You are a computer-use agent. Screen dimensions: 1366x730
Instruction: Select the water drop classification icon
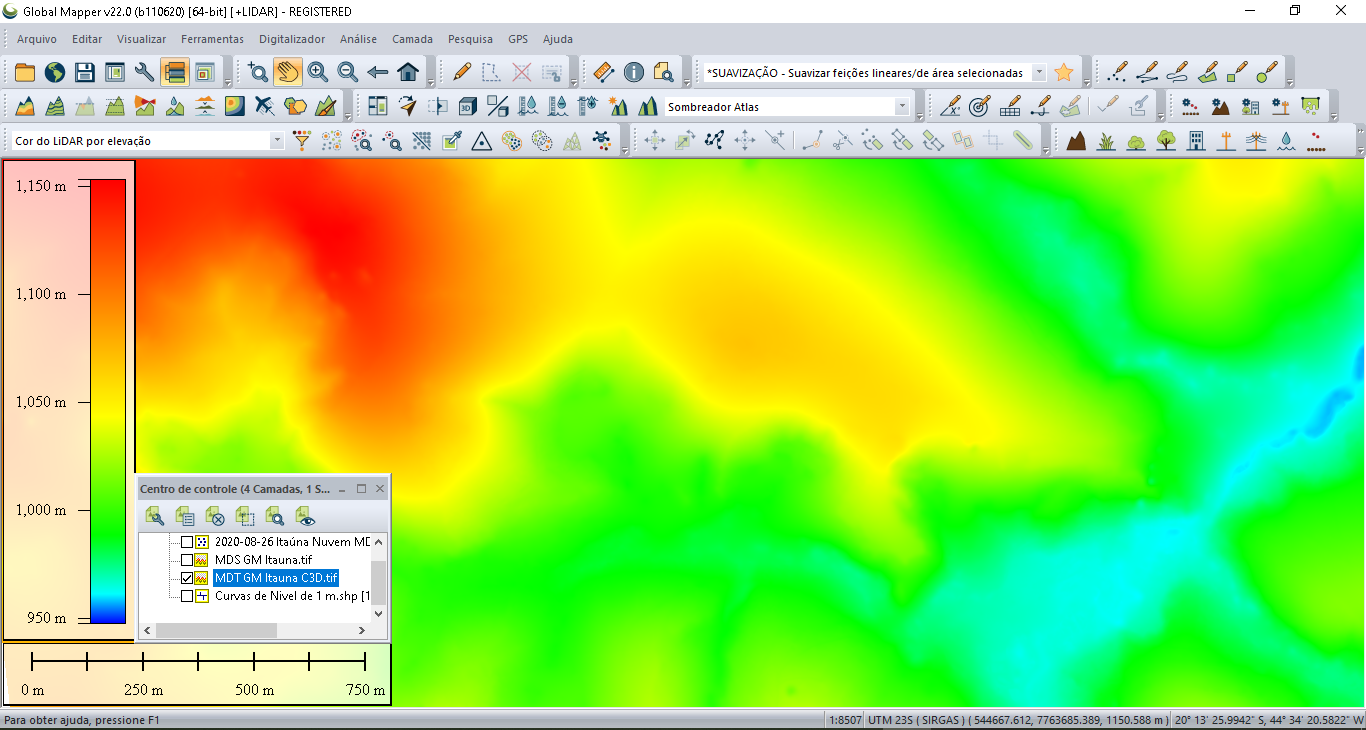pos(1286,141)
